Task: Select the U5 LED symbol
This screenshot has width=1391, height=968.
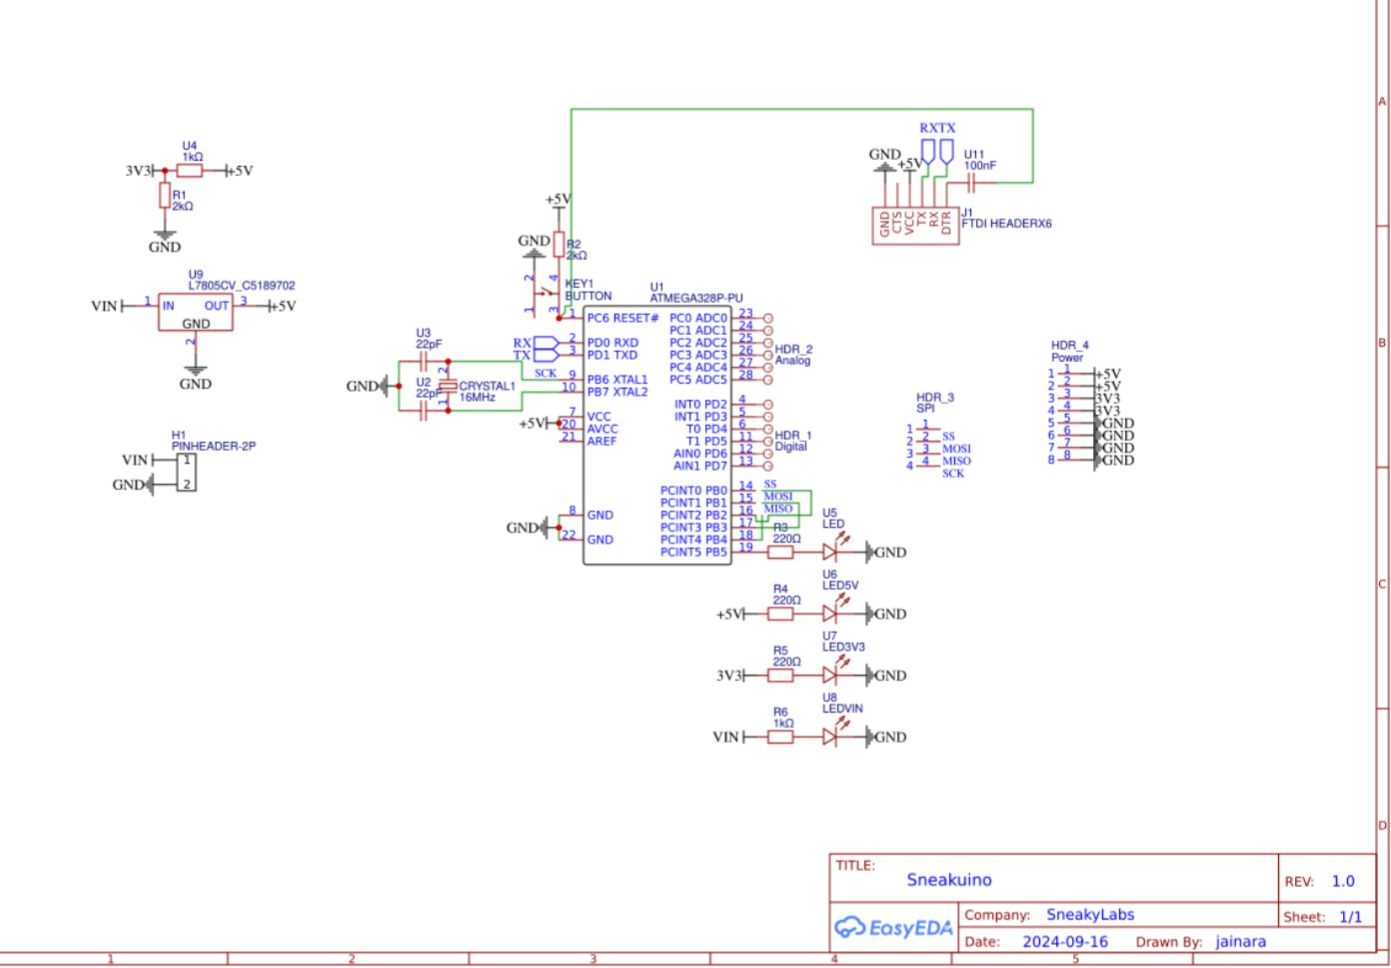Action: pyautogui.click(x=830, y=551)
